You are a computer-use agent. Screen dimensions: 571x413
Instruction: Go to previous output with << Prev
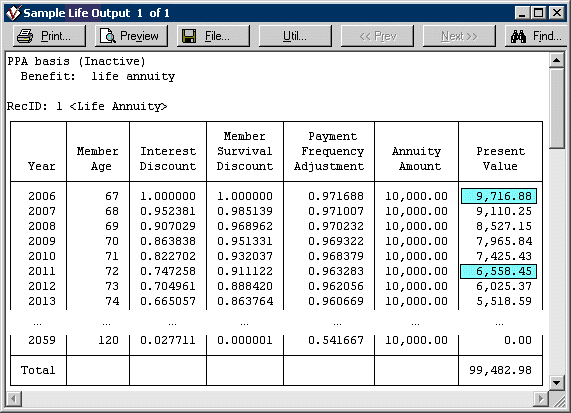(x=377, y=36)
